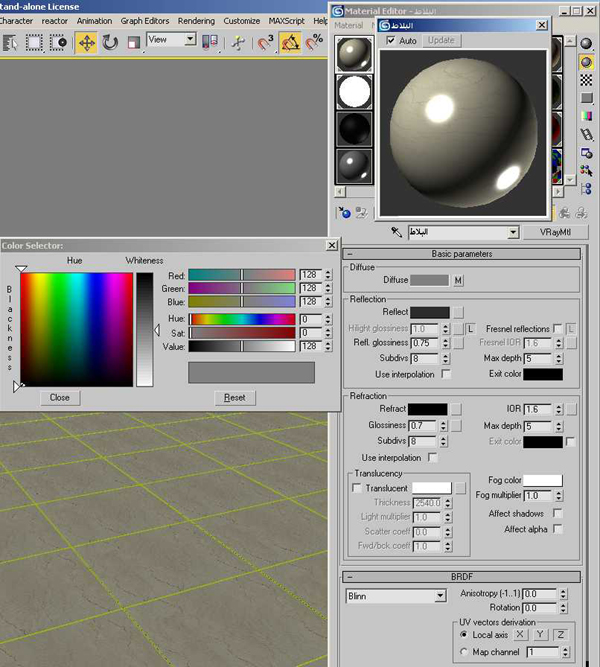600x667 pixels.
Task: Click the Fog color white swatch
Action: tap(543, 481)
